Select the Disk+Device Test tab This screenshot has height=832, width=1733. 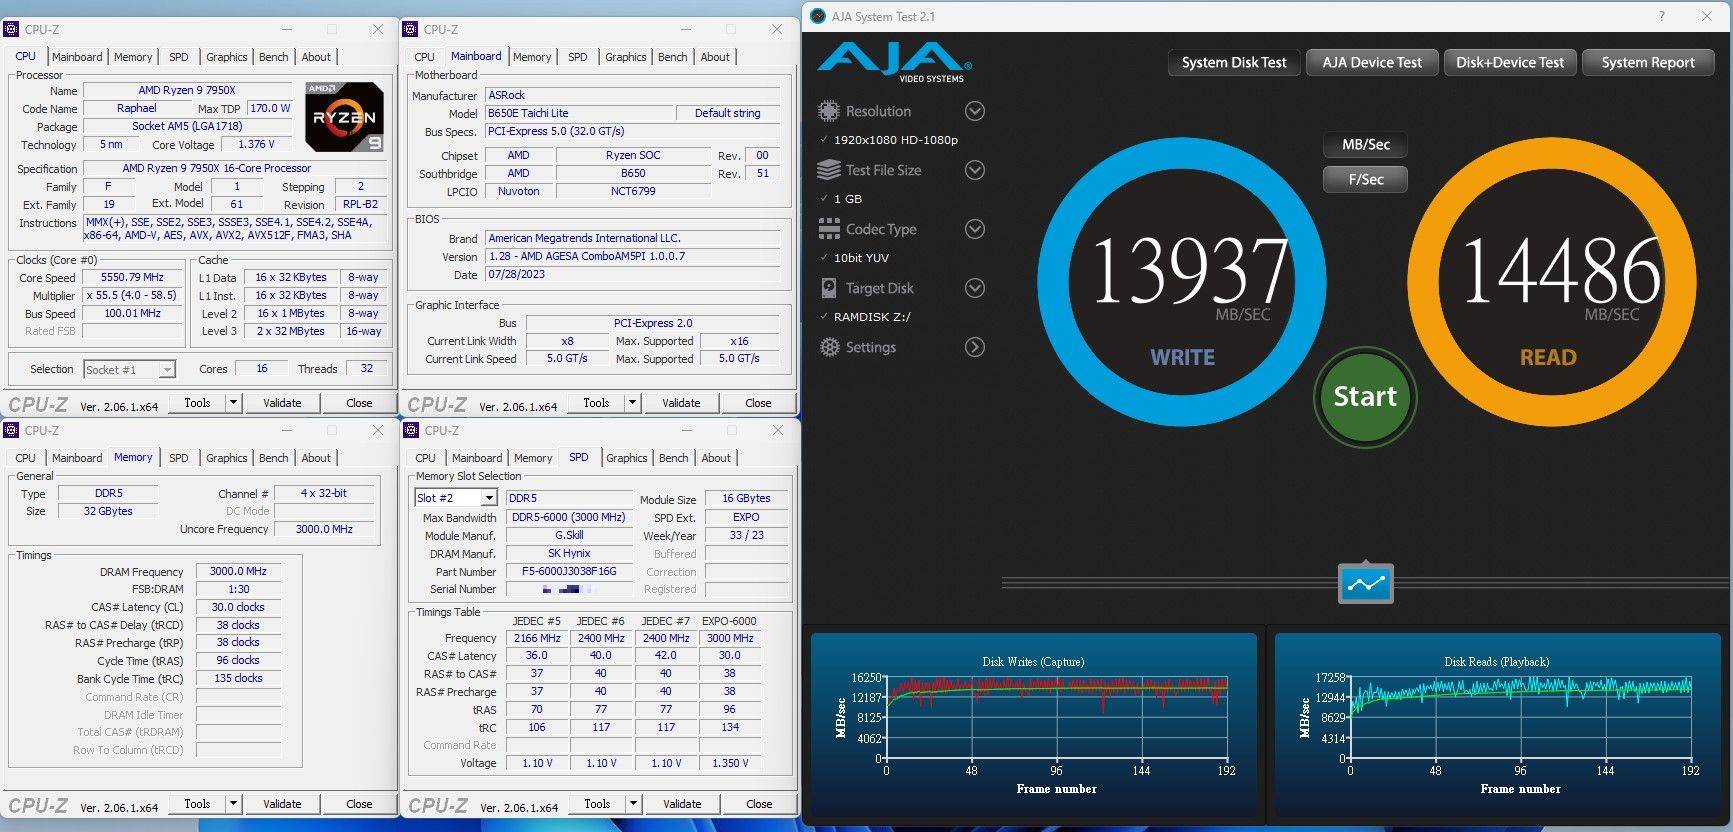[1510, 63]
